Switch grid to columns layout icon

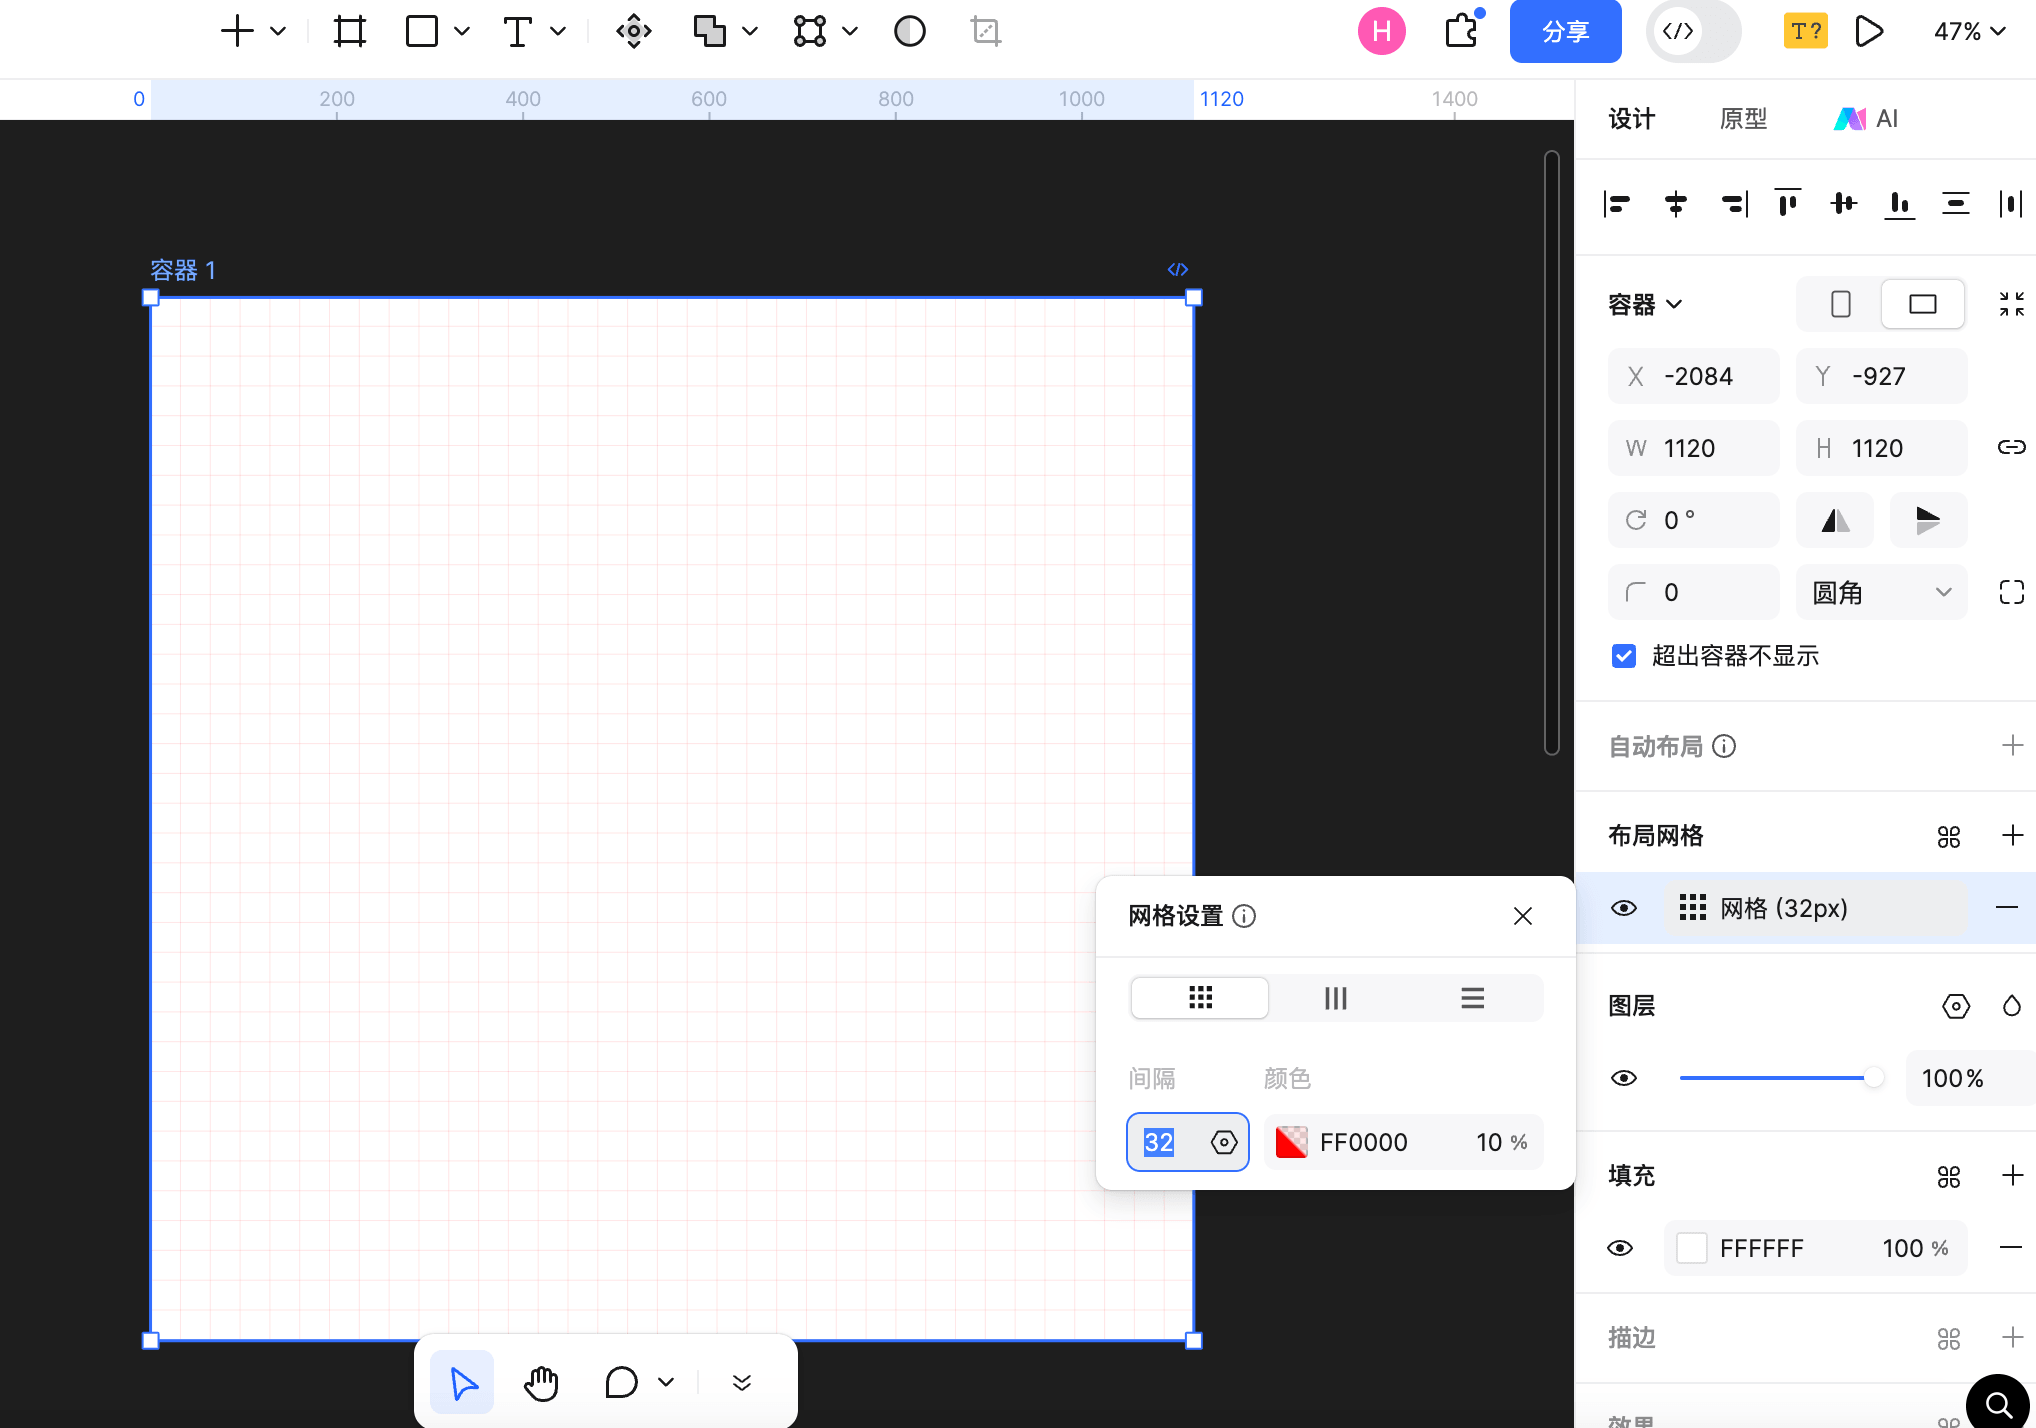pos(1335,998)
